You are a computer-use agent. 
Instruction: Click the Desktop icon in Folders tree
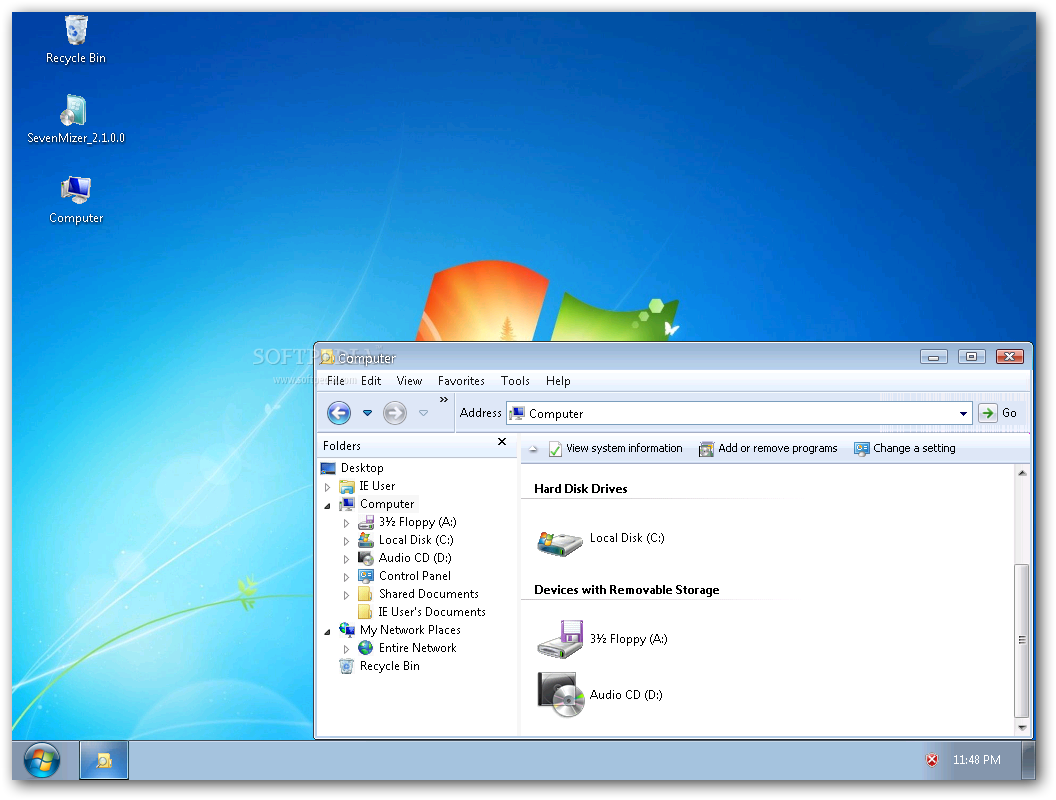[x=328, y=468]
